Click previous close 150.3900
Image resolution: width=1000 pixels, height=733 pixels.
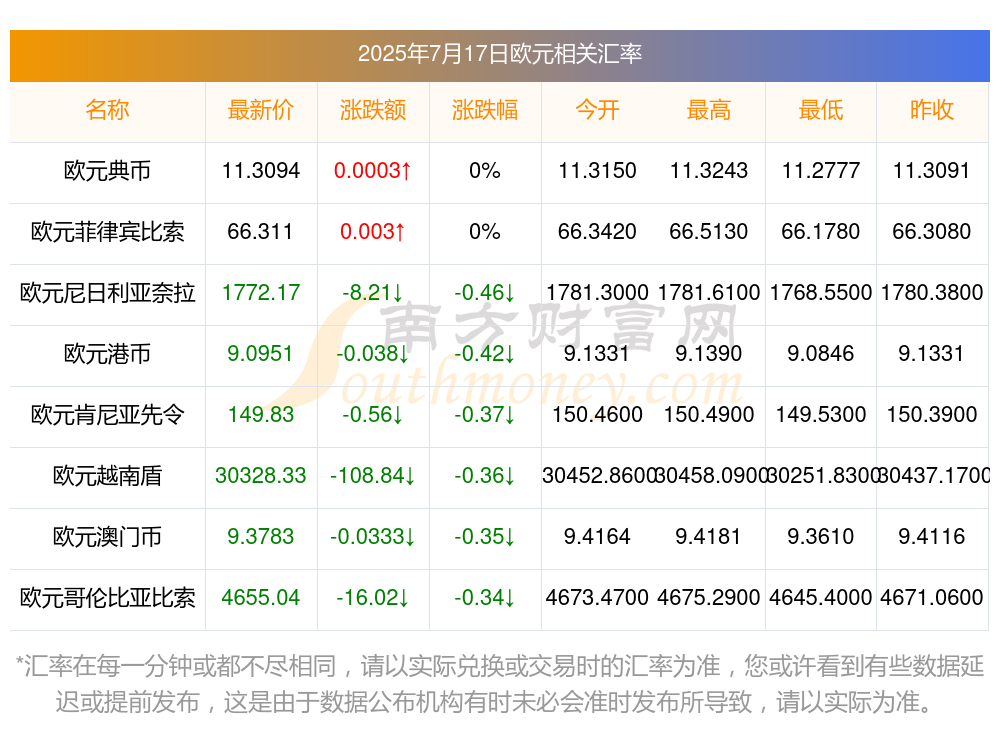932,415
